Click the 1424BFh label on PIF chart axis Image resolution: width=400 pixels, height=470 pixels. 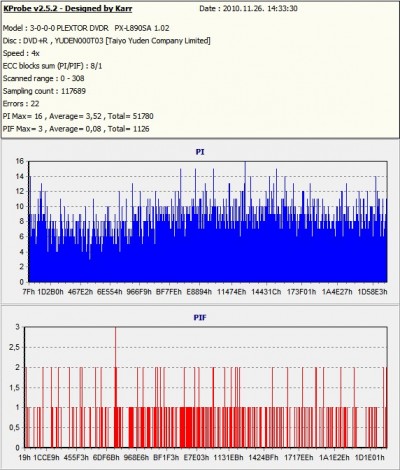coord(263,457)
